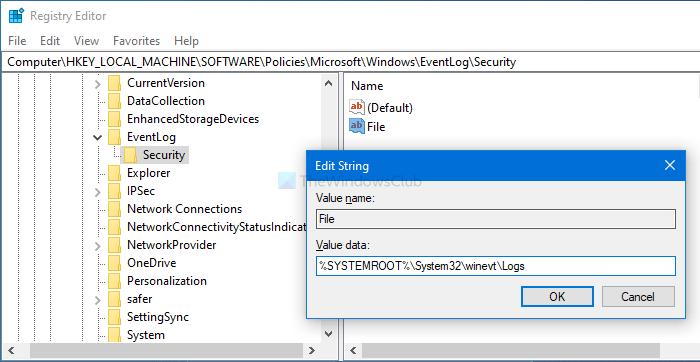Image resolution: width=700 pixels, height=362 pixels.
Task: Select the Security key
Action: (164, 155)
